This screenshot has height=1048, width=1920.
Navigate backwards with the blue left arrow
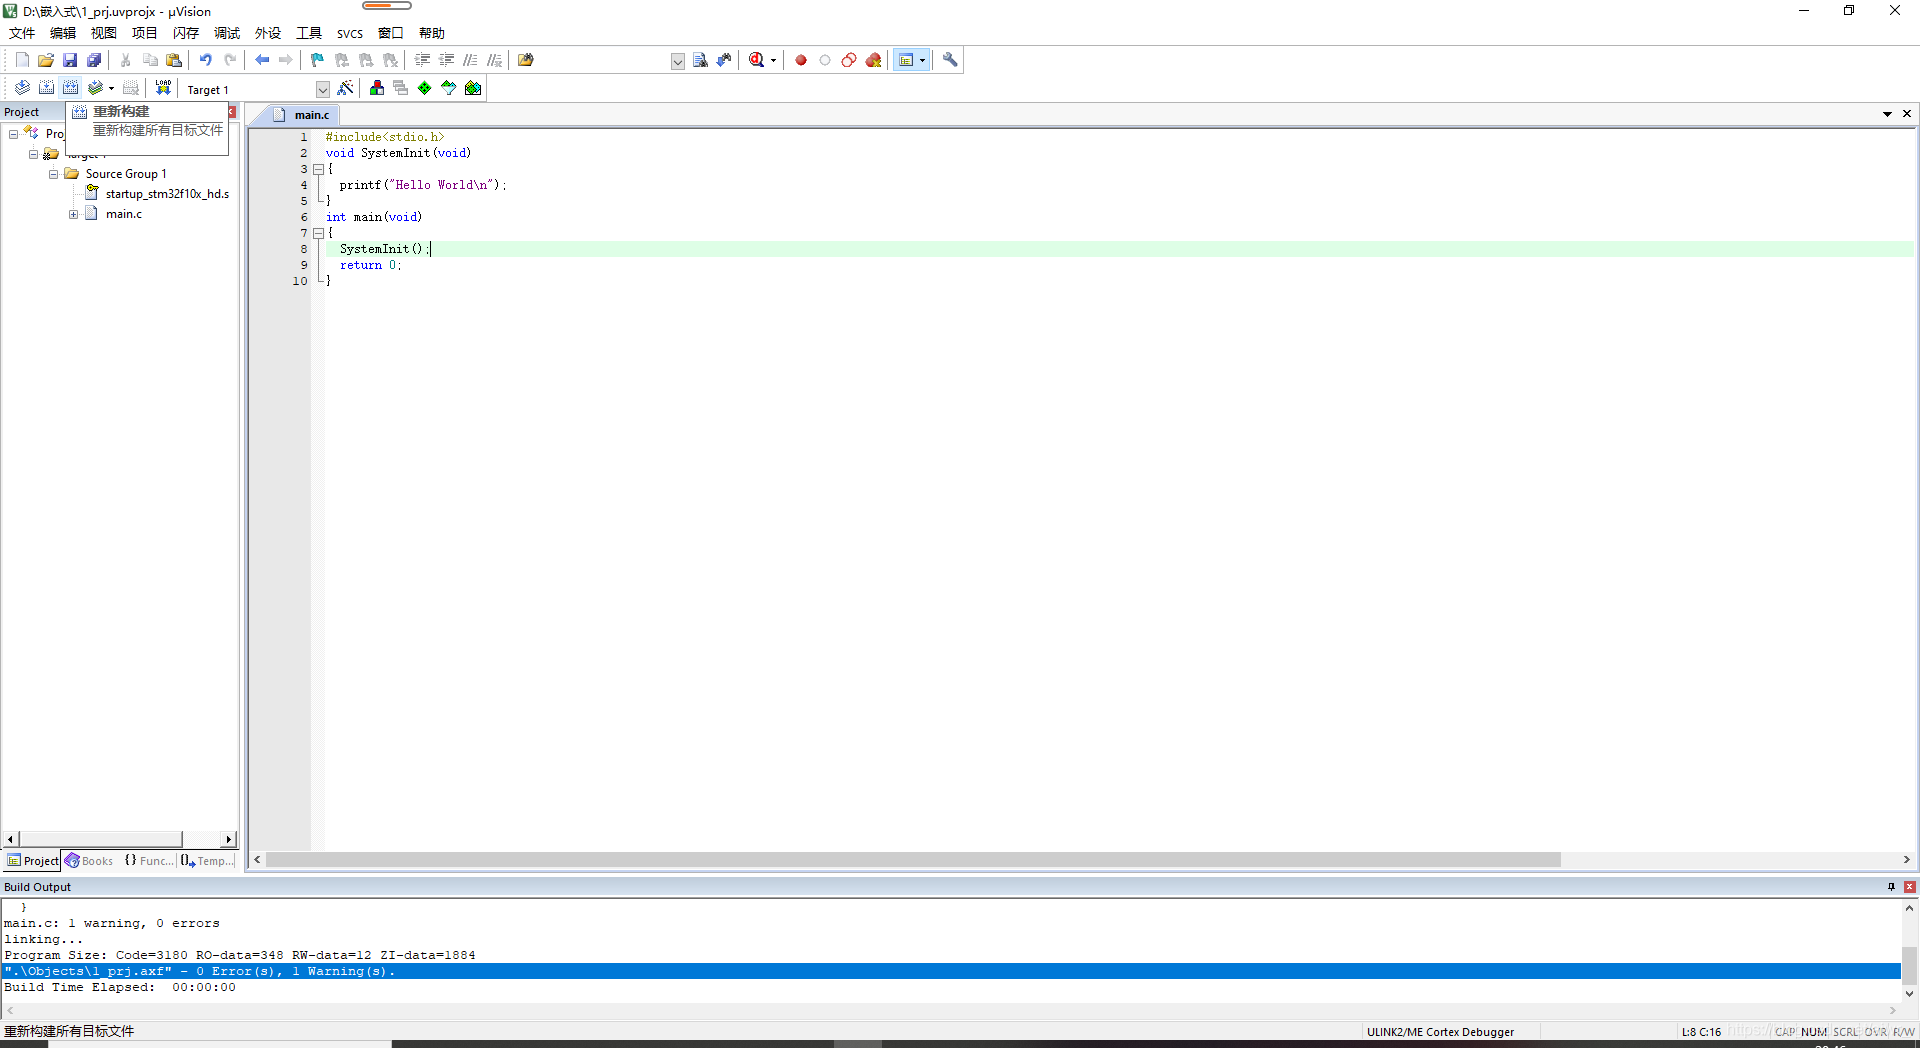pyautogui.click(x=262, y=60)
